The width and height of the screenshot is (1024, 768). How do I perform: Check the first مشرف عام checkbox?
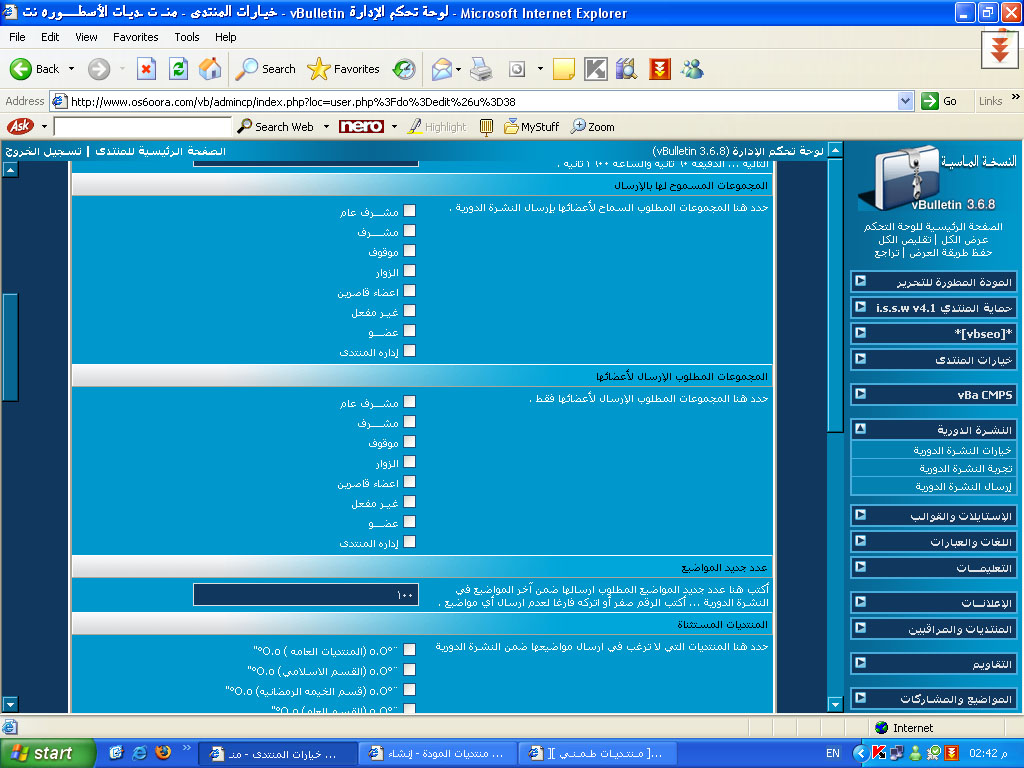click(x=409, y=211)
